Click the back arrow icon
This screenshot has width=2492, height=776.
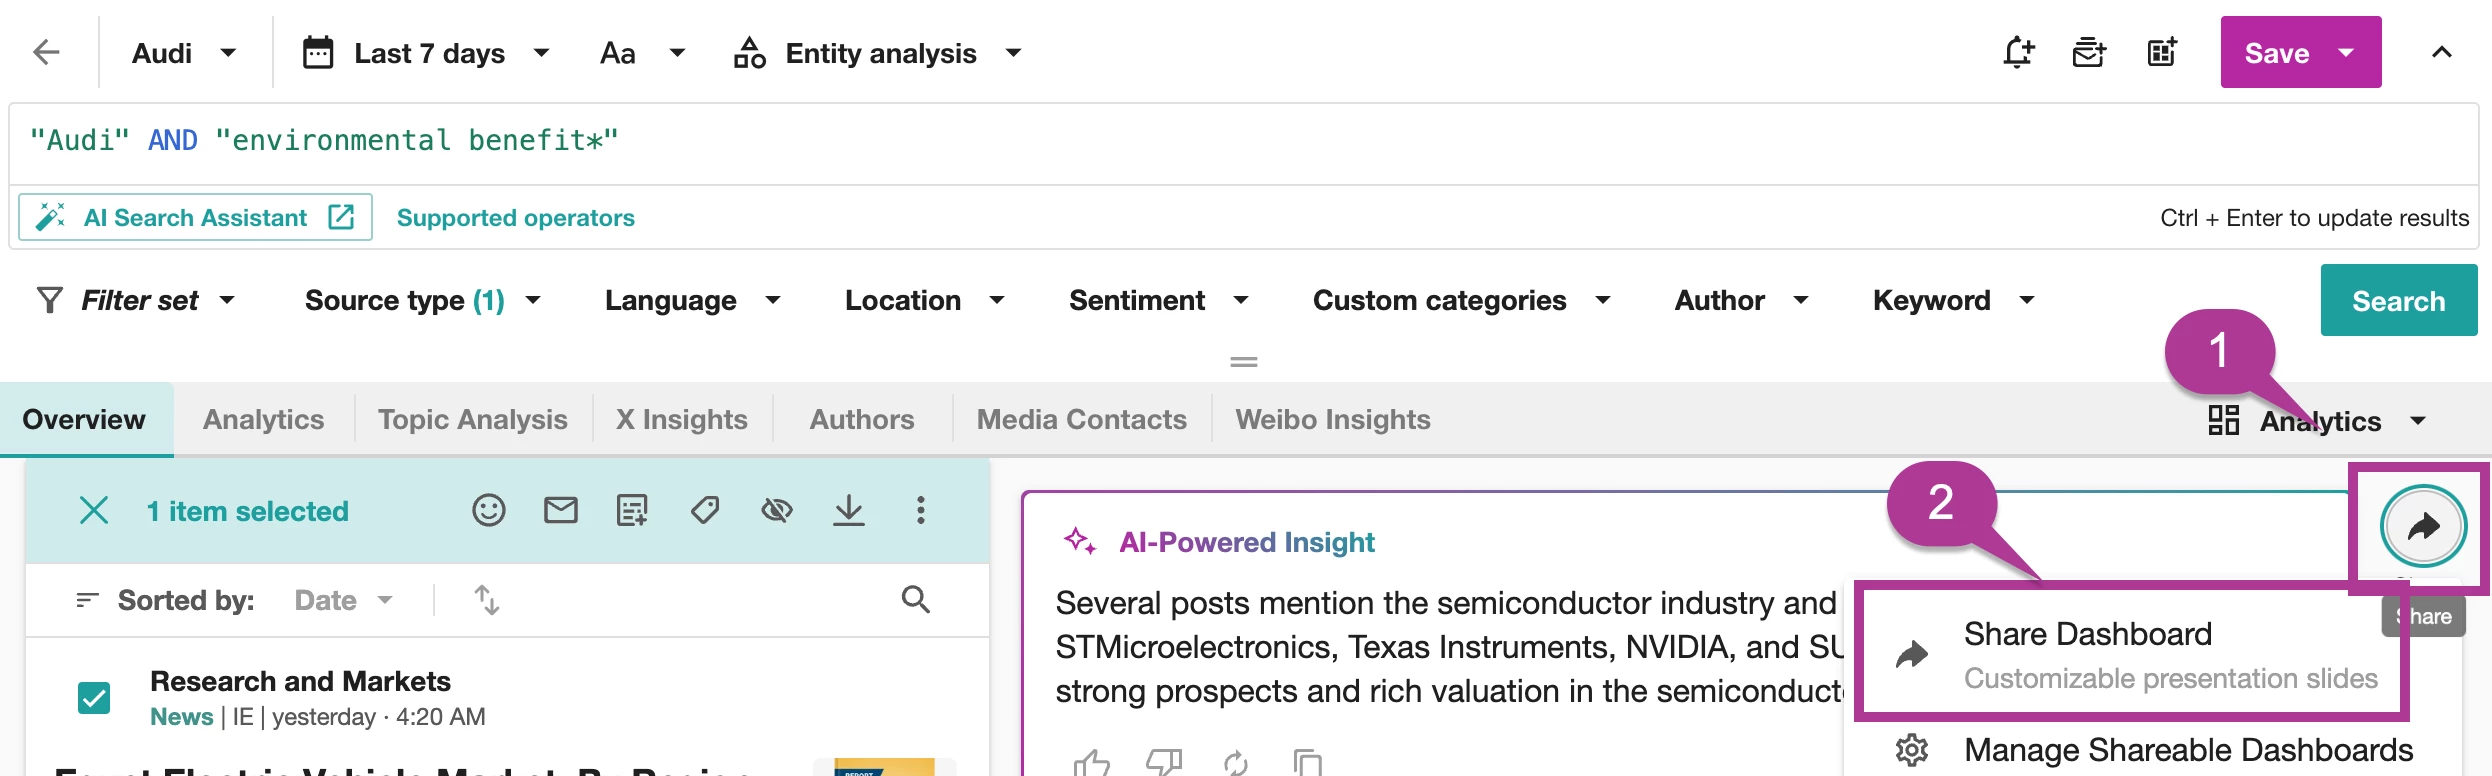[47, 52]
